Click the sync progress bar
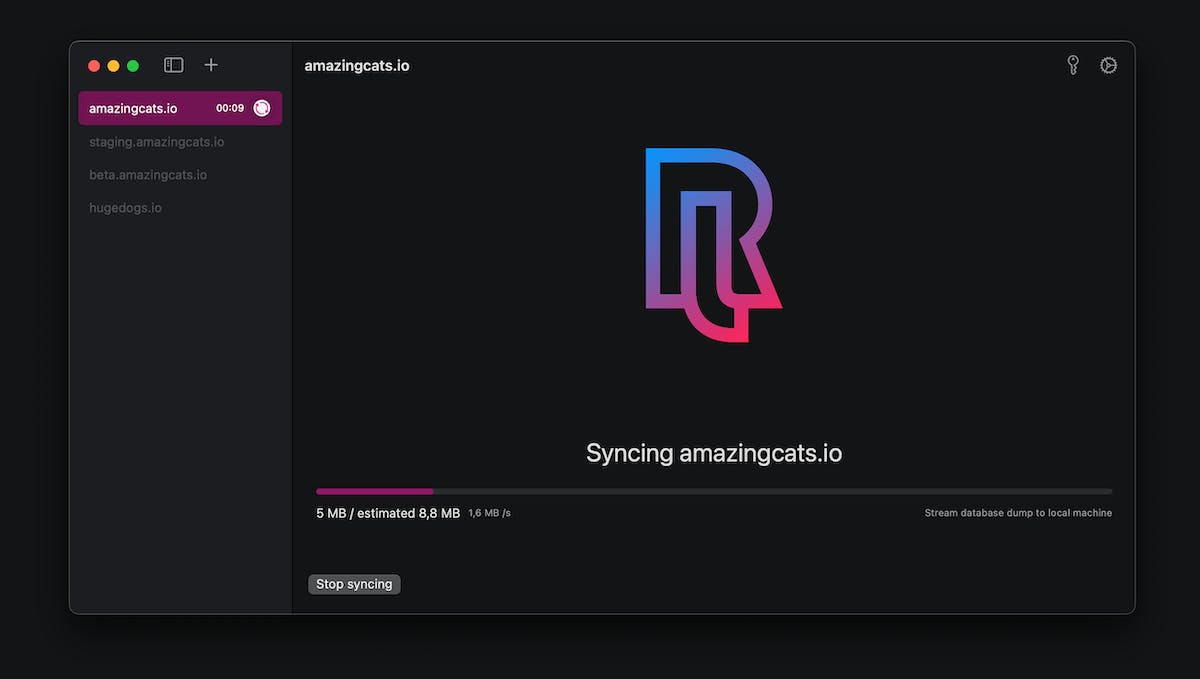 (714, 491)
